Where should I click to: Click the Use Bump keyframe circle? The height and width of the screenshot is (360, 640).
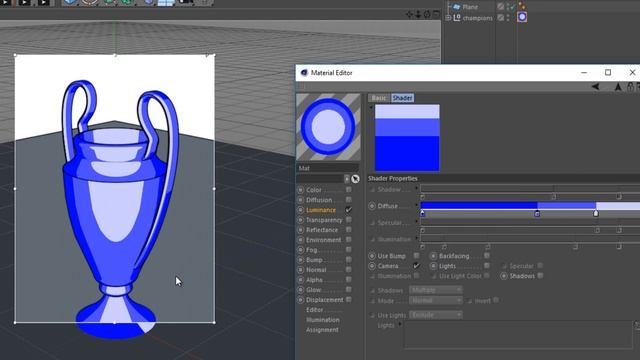click(372, 256)
